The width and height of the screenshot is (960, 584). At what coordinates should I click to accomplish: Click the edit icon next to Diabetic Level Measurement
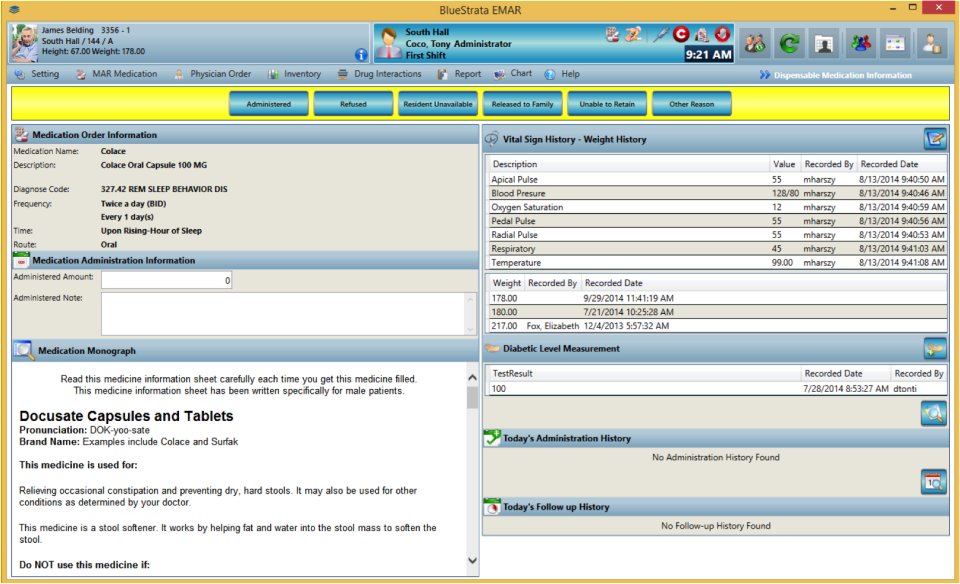pos(936,348)
